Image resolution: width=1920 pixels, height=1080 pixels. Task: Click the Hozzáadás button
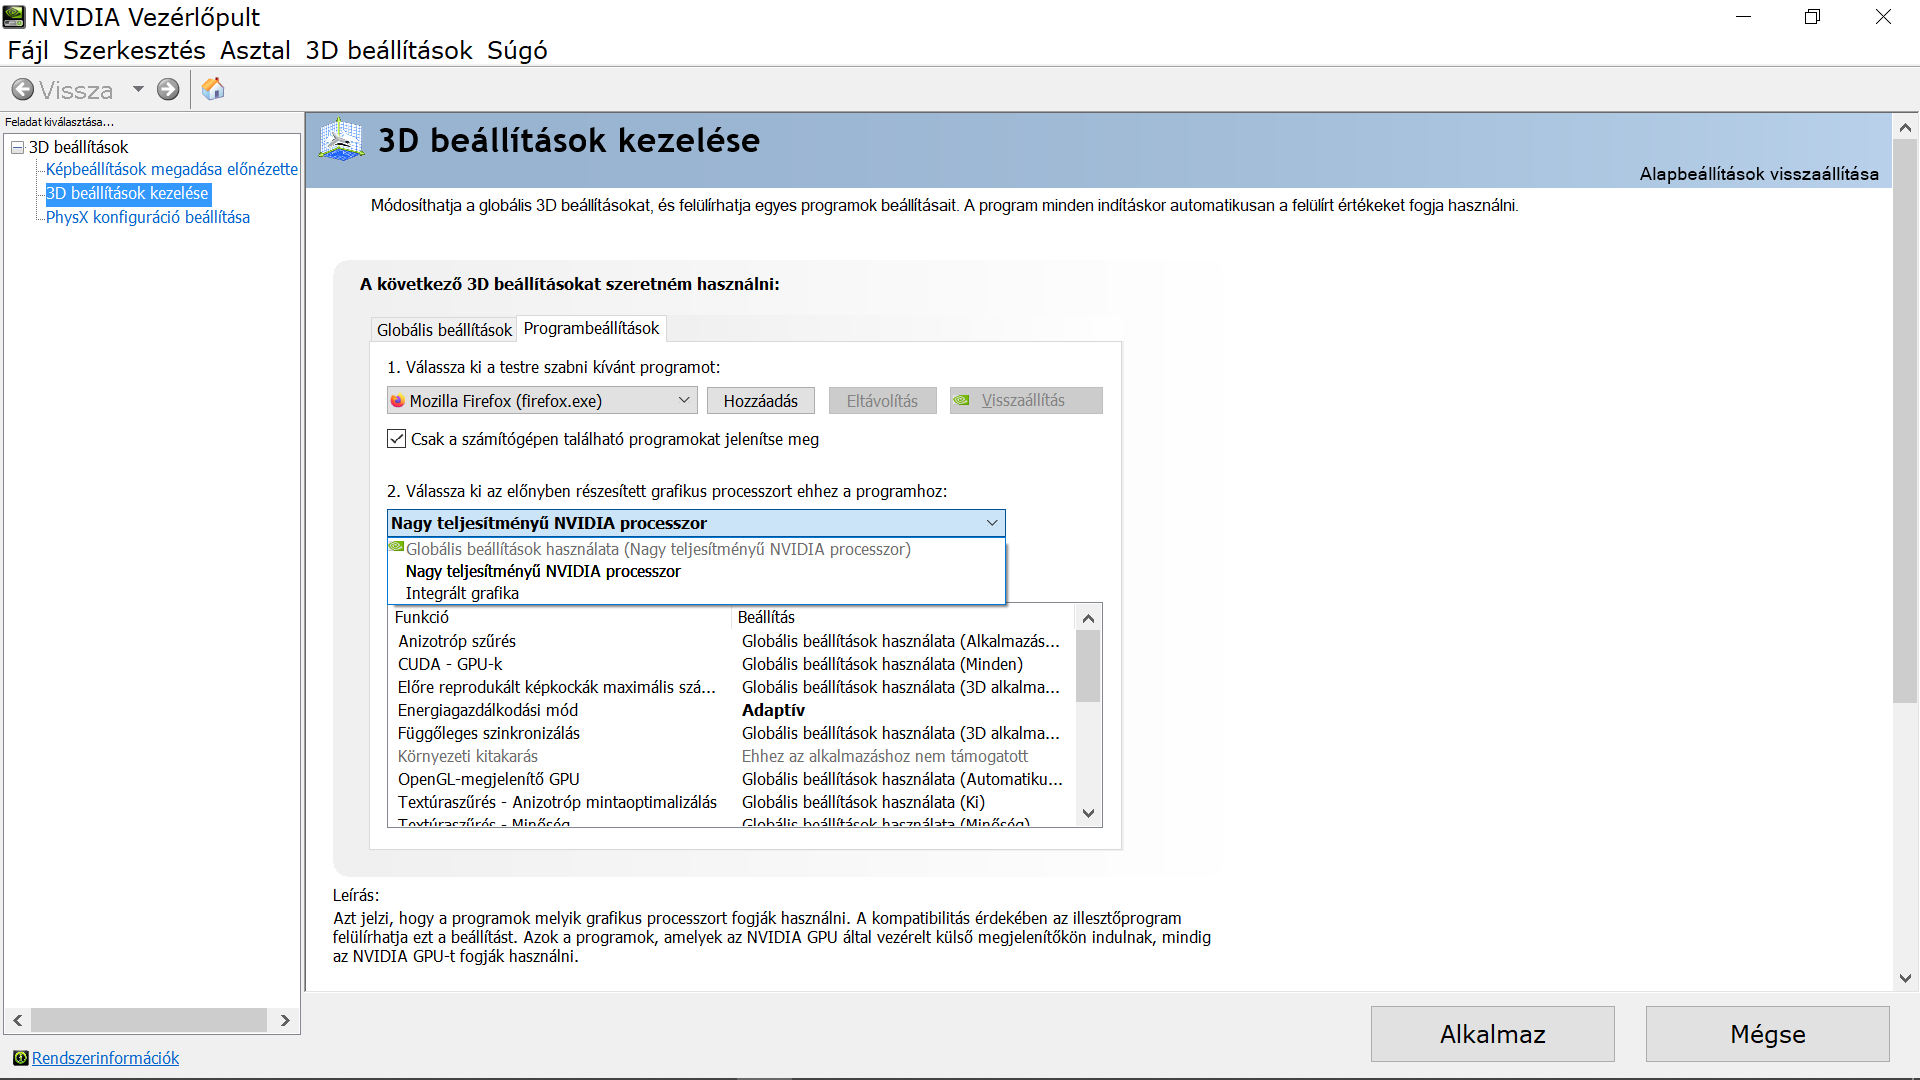(761, 401)
